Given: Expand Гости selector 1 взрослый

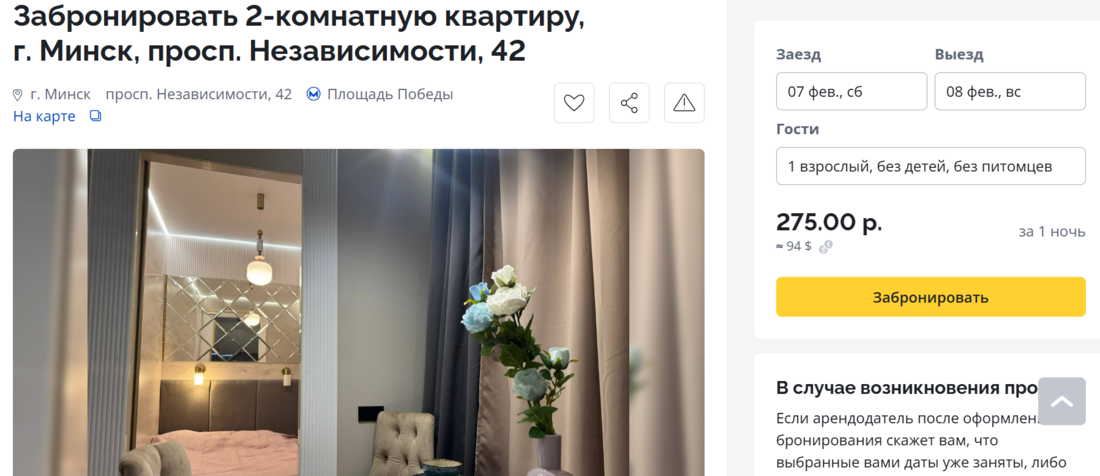Looking at the screenshot, I should pyautogui.click(x=930, y=166).
